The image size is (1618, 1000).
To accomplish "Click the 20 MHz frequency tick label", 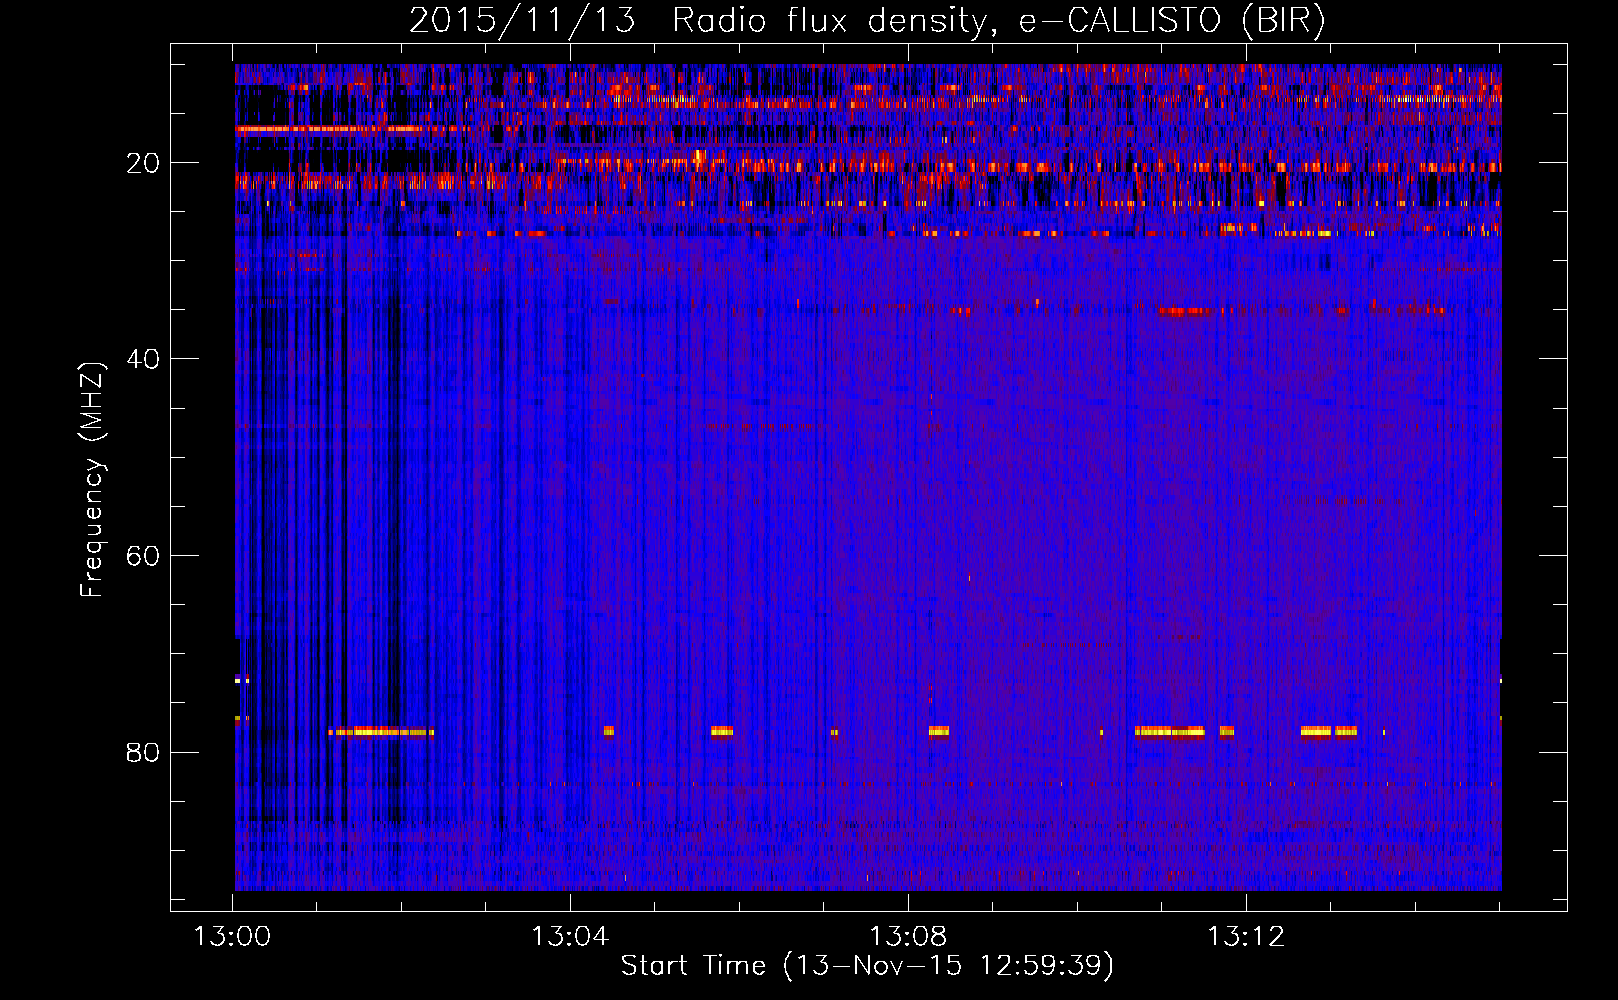I will tap(143, 163).
